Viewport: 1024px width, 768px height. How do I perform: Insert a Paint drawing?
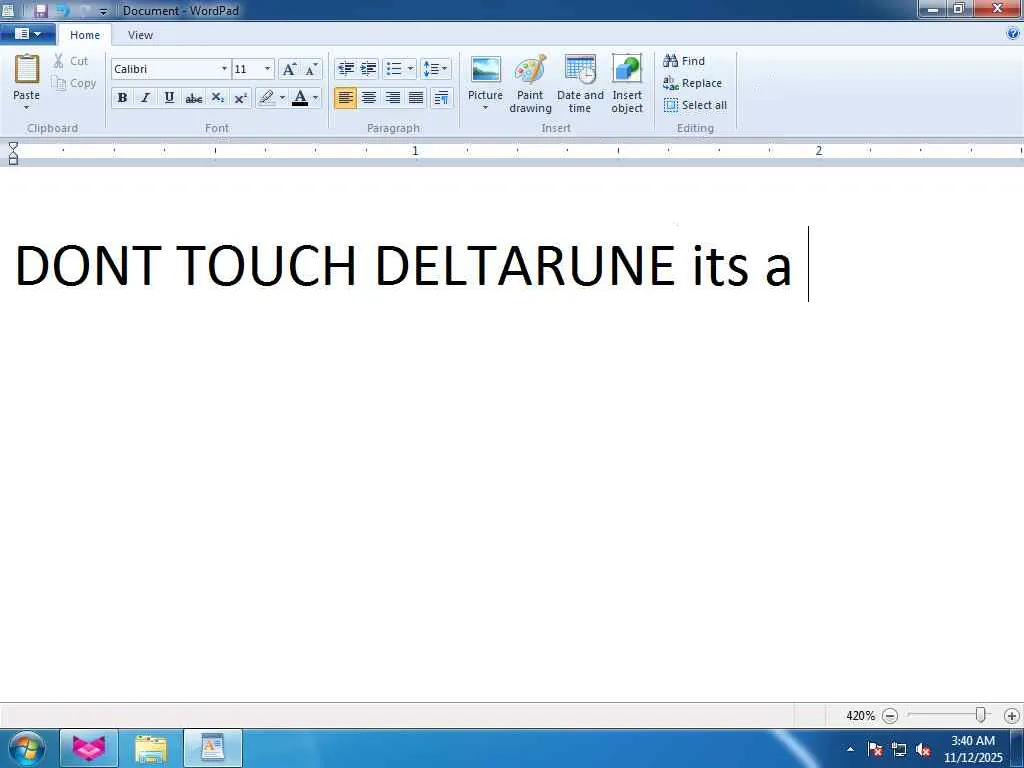(x=530, y=84)
